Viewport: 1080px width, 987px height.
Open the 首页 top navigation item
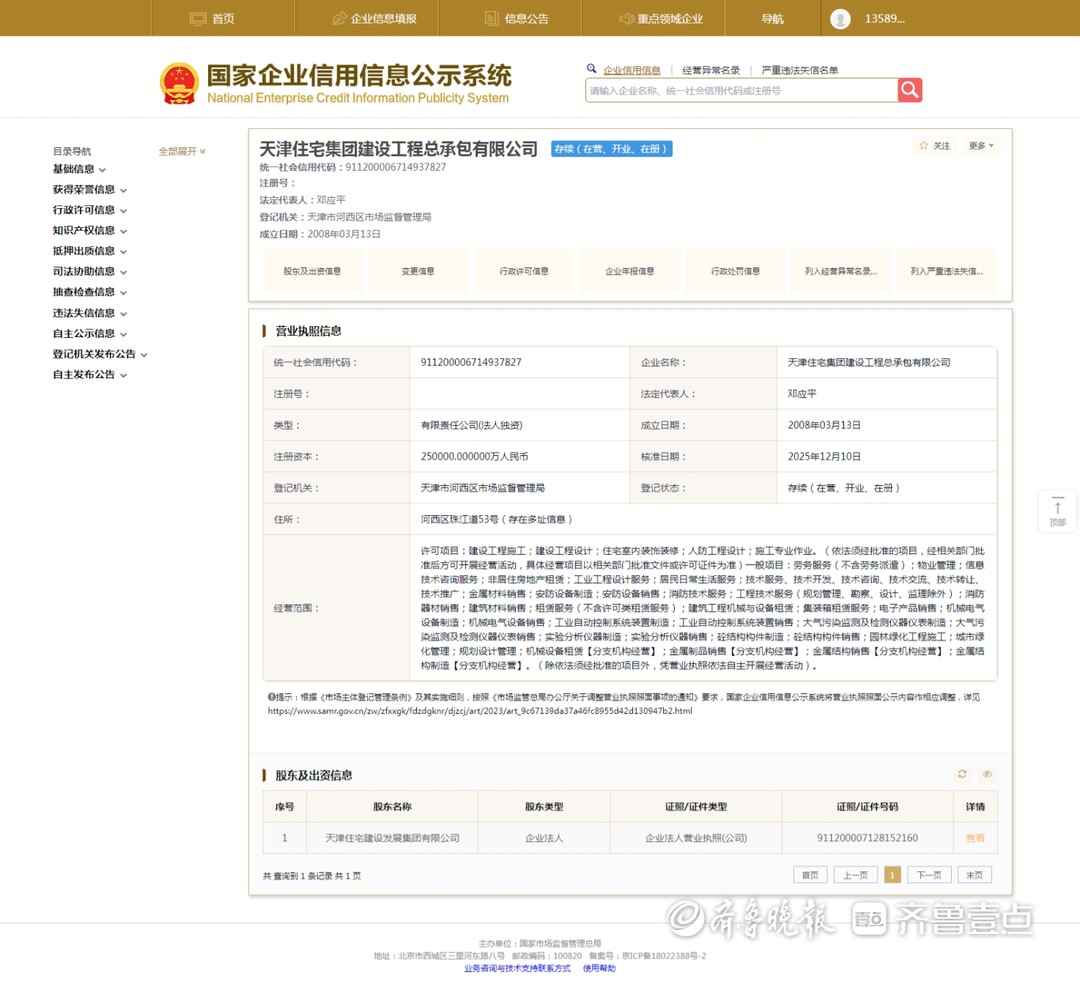(212, 19)
